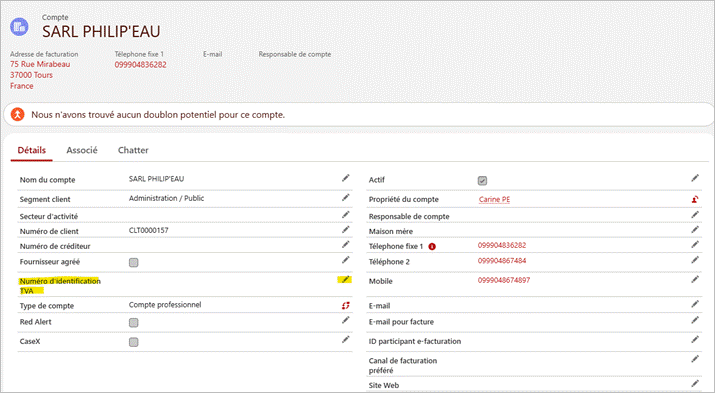Open account owner Carine PE link
Screen dimensions: 715x393
(494, 199)
